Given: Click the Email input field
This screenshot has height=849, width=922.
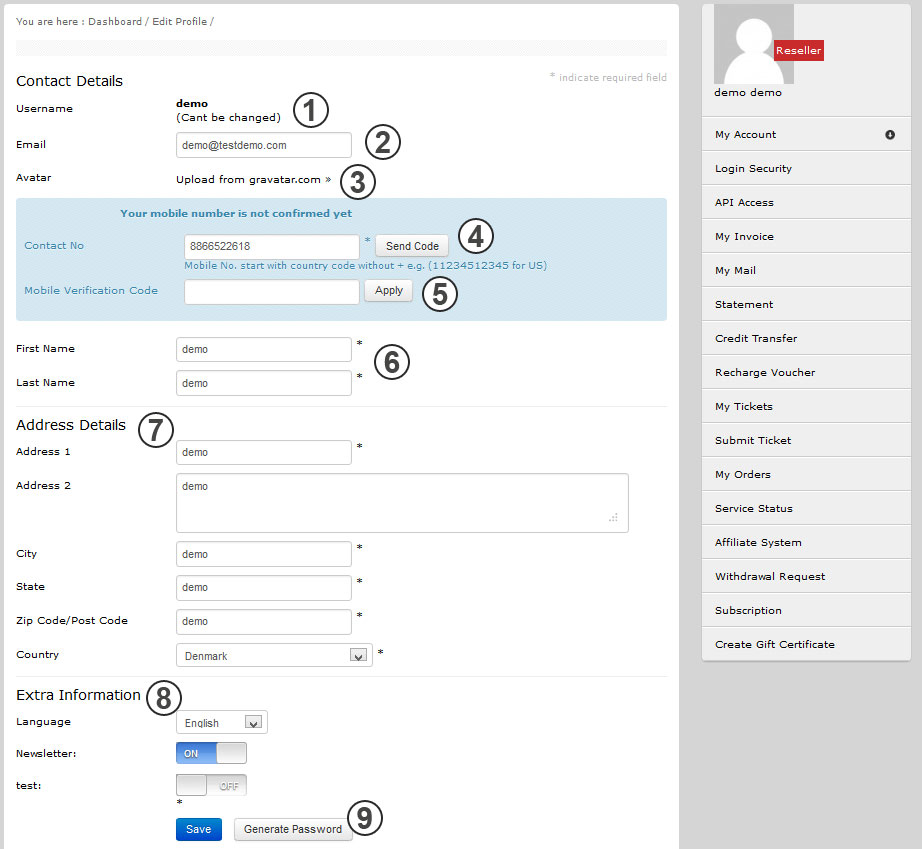Looking at the screenshot, I should [263, 145].
